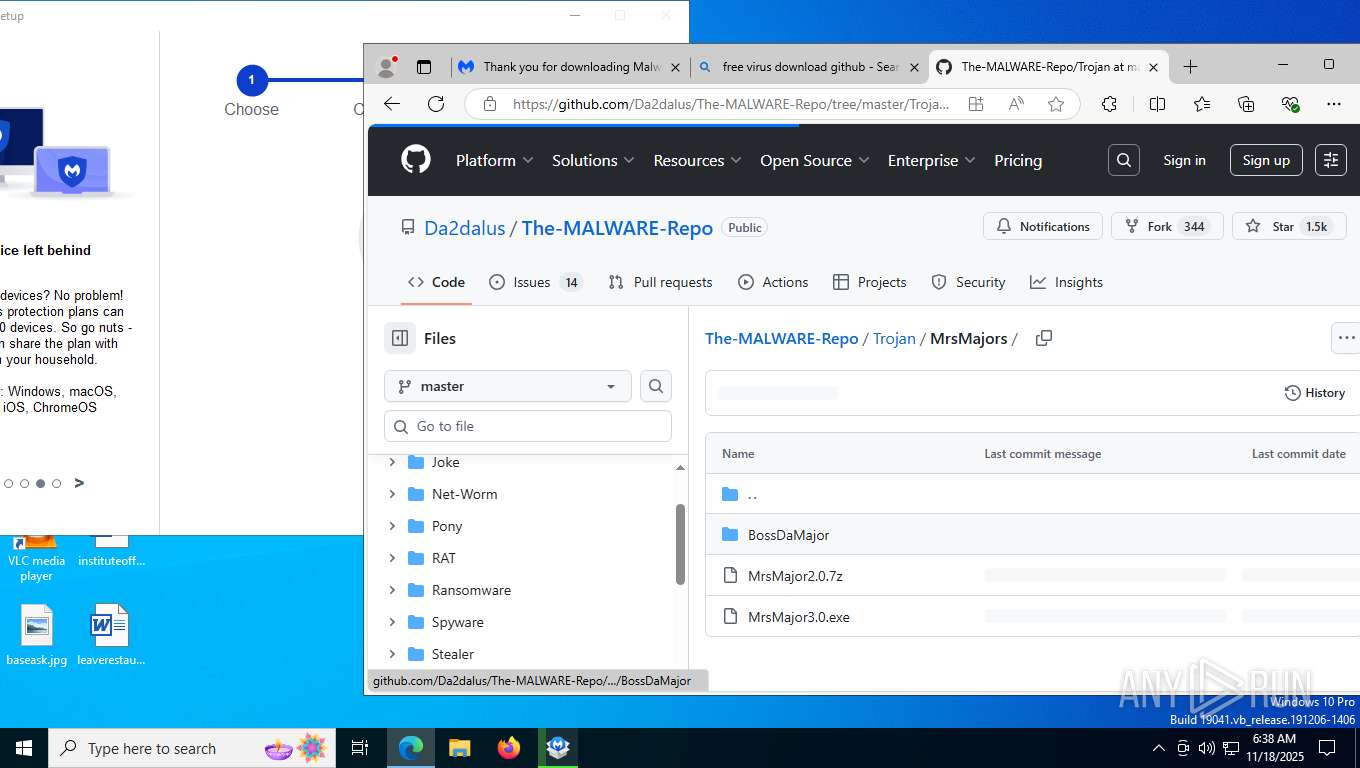Open the Pricing link

tap(1018, 160)
